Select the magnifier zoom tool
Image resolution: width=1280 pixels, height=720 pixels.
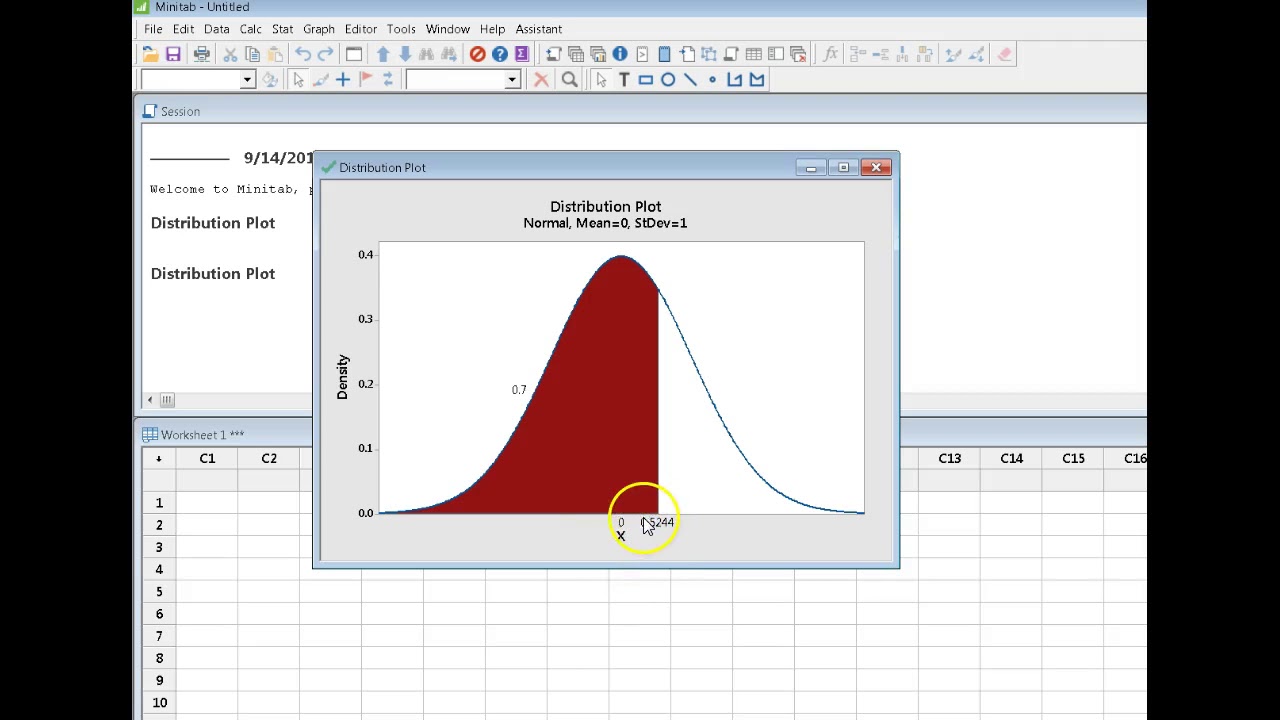569,80
